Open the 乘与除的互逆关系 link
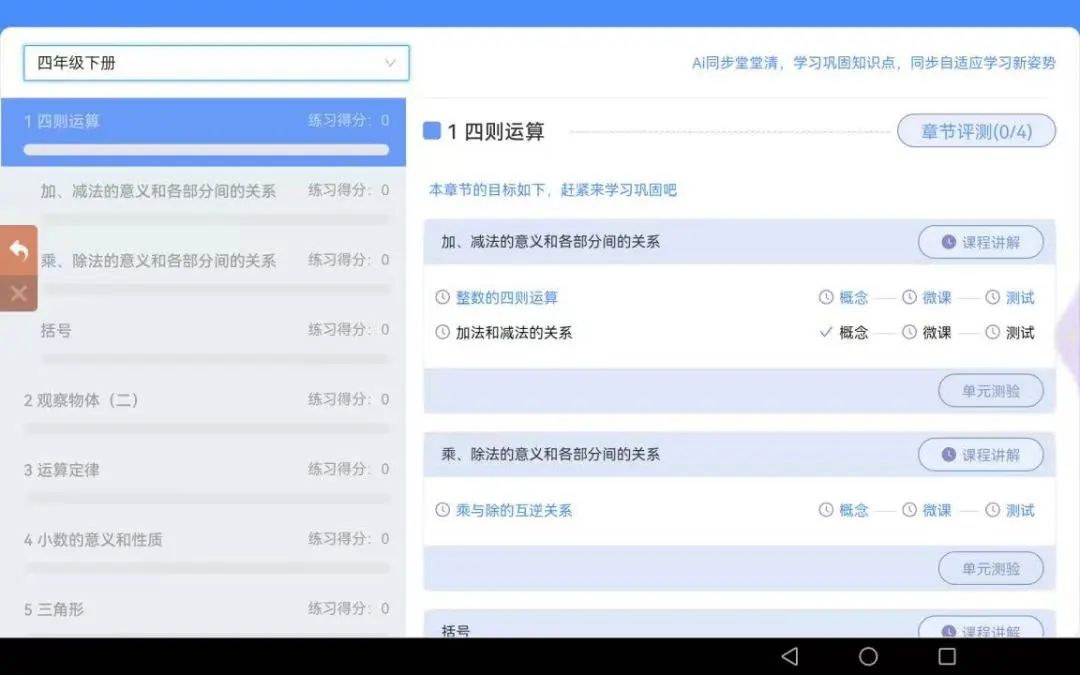Image resolution: width=1080 pixels, height=675 pixels. click(x=514, y=510)
